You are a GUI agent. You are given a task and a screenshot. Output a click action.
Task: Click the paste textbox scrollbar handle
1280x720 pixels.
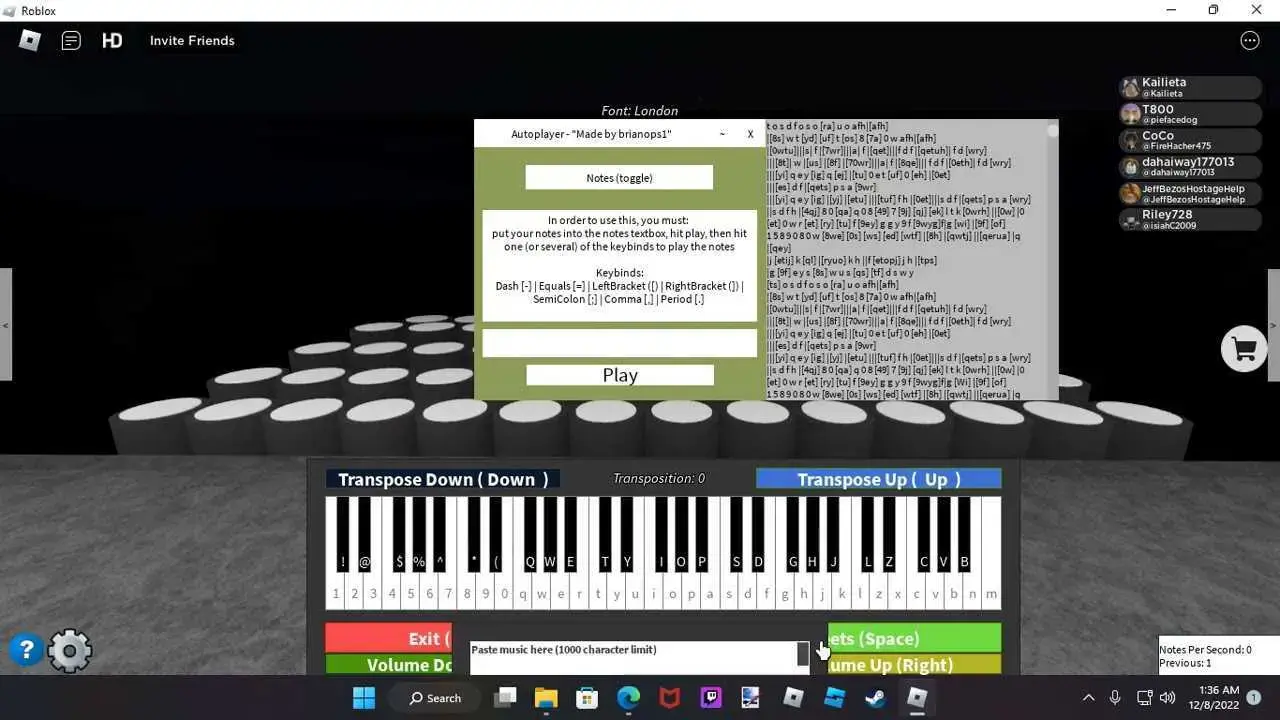(x=802, y=654)
